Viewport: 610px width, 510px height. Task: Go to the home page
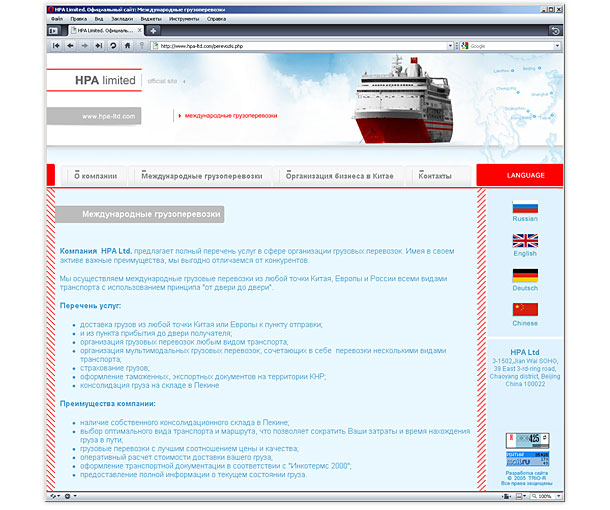tap(127, 46)
